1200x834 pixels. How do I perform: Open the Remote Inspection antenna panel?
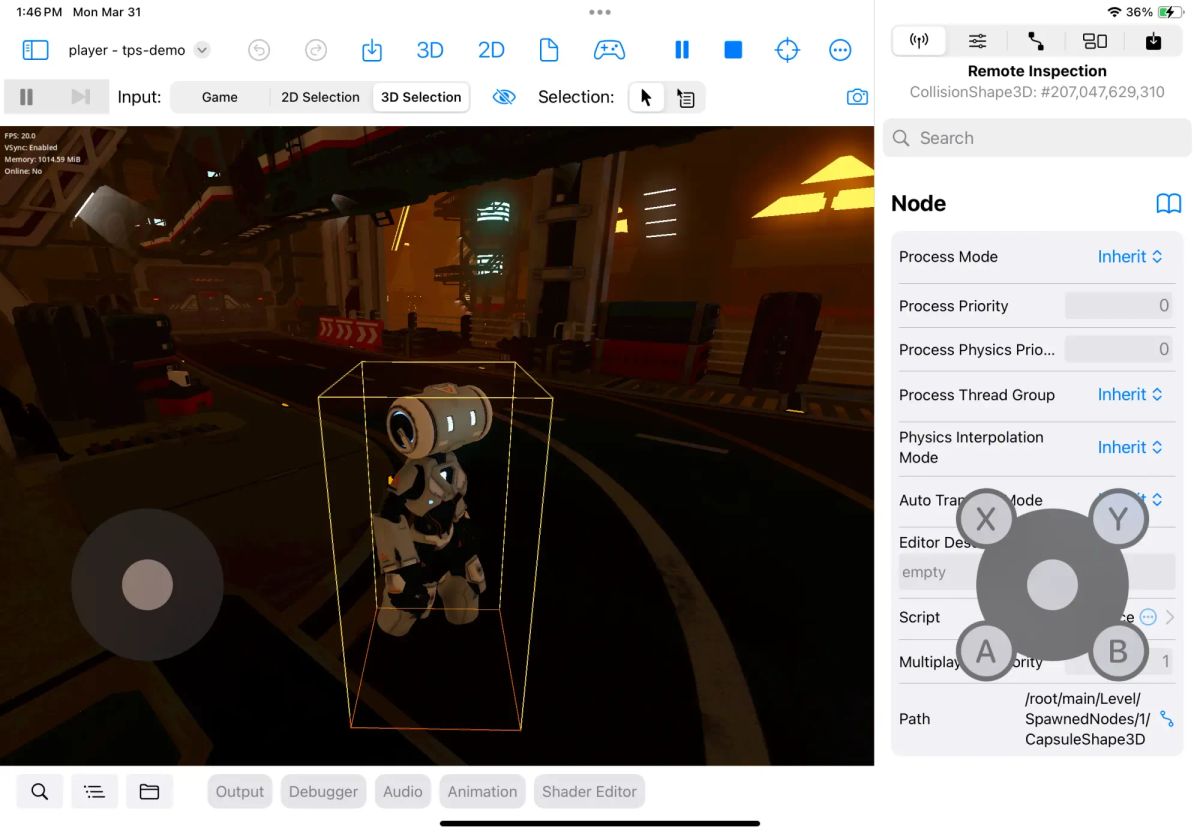(918, 41)
